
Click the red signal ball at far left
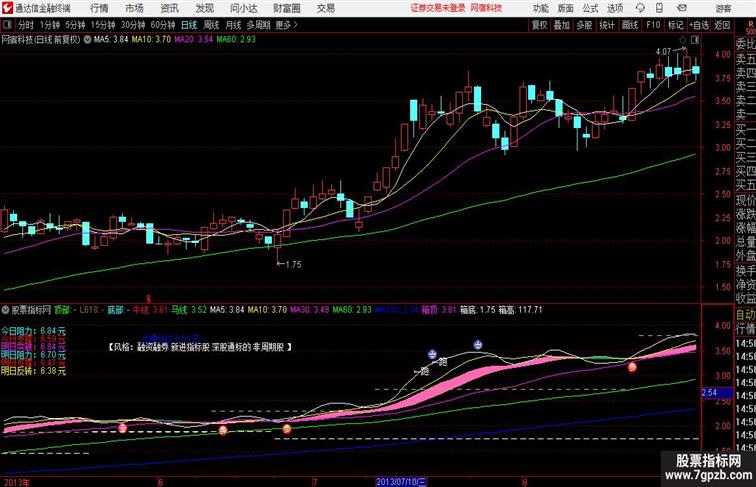tap(122, 428)
